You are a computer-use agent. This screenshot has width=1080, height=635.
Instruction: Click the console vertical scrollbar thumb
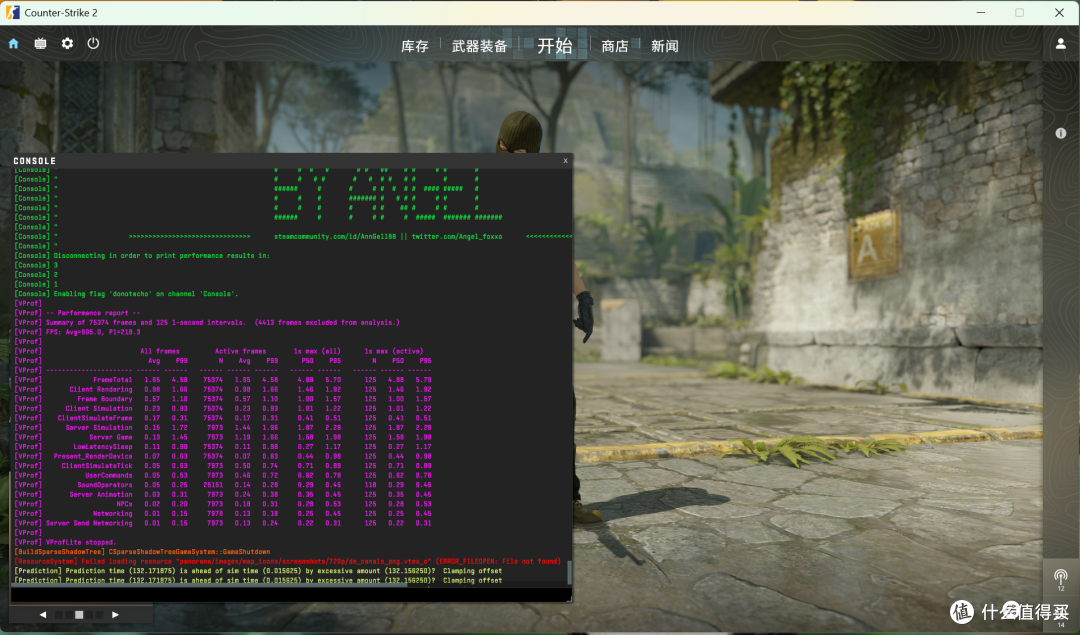tap(569, 572)
